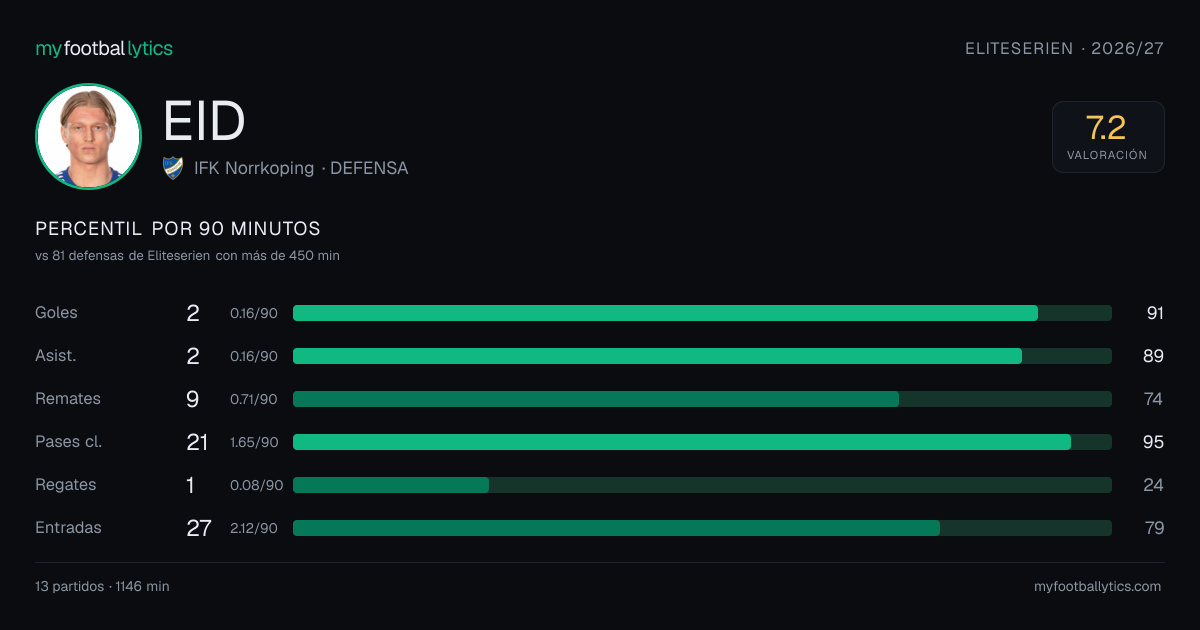
Task: Click the Percentil por 90 minutos heading
Action: [x=178, y=229]
